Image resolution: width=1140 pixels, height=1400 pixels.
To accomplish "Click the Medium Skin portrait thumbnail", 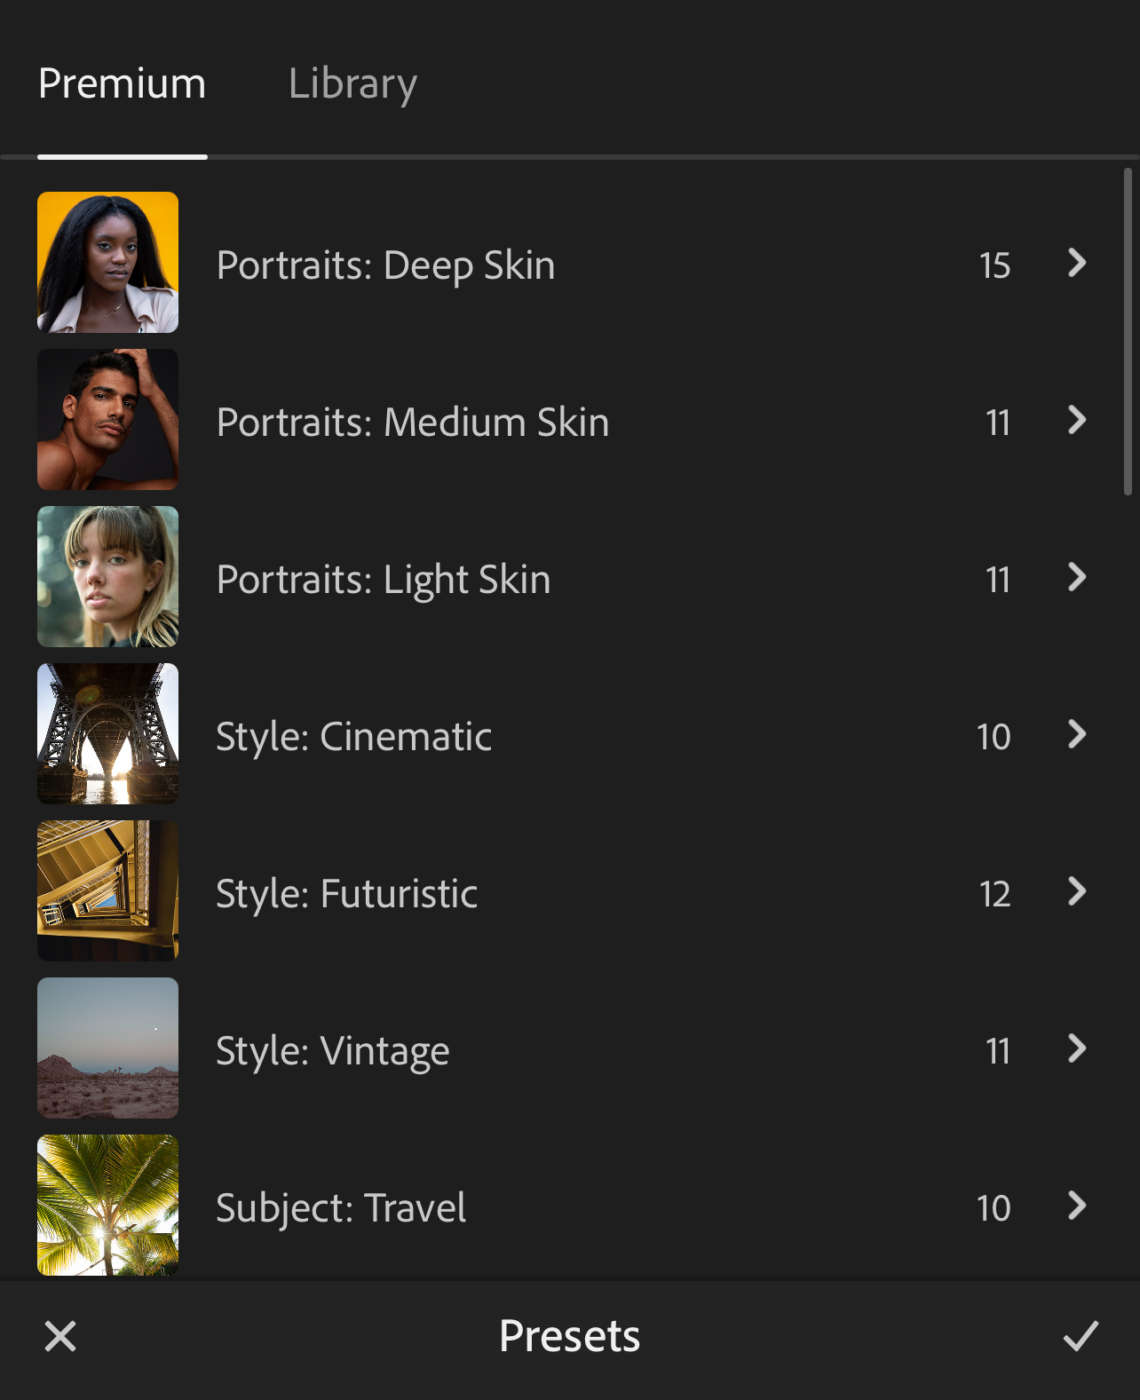I will pos(108,419).
